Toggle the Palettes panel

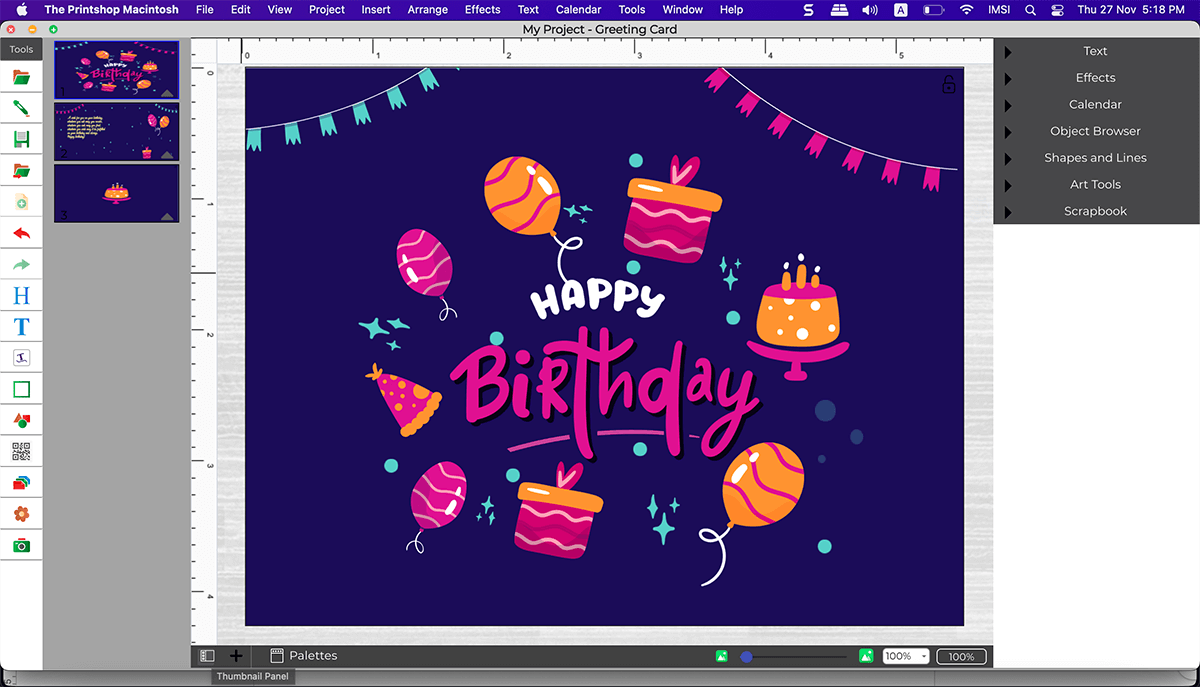[x=304, y=656]
